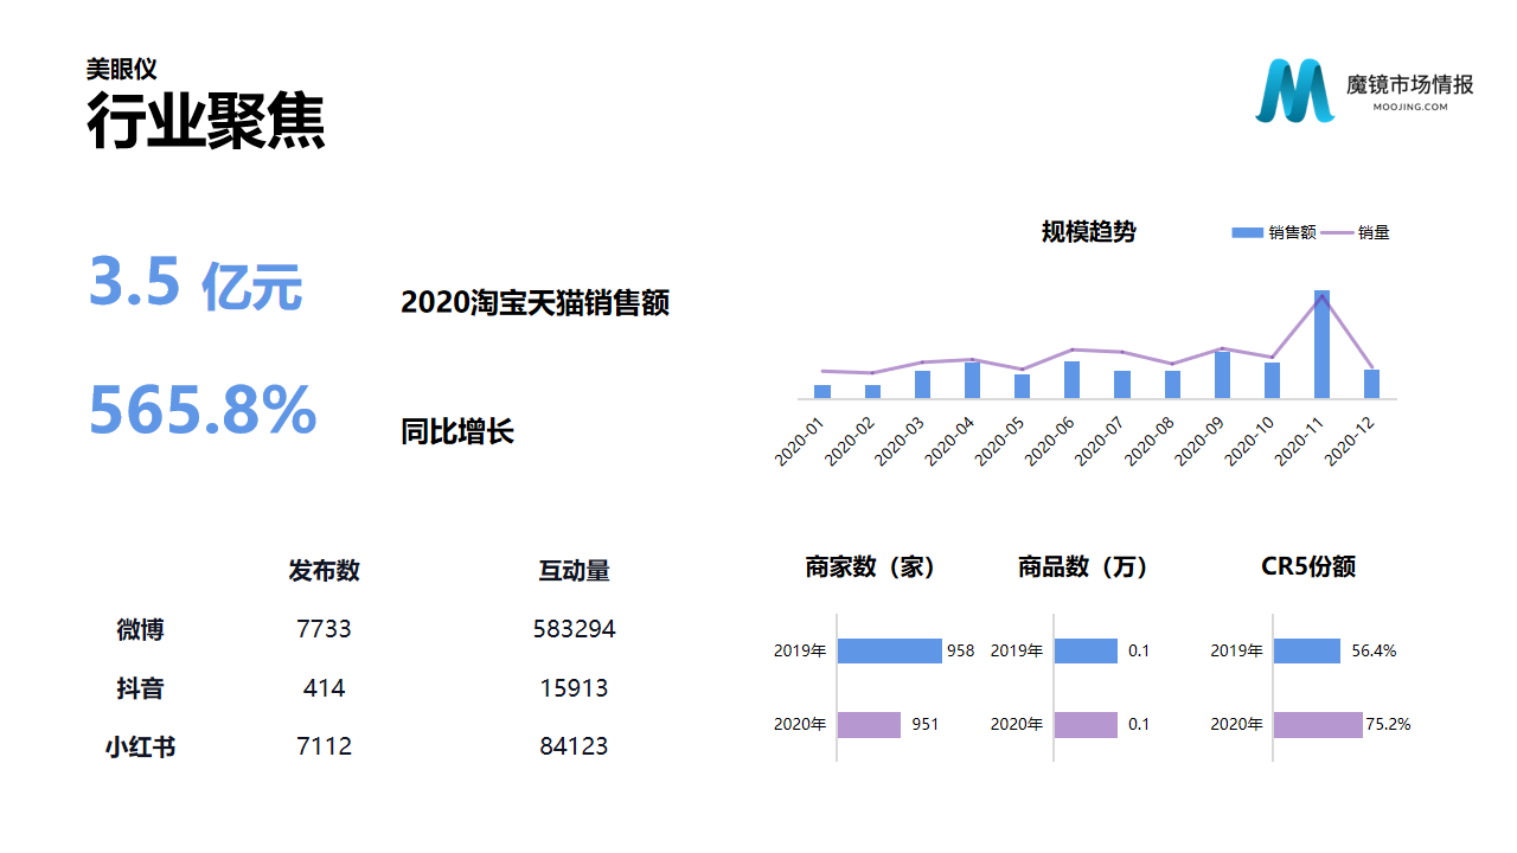Click the CR5份额 chart title
This screenshot has height=853, width=1517.
(1308, 566)
